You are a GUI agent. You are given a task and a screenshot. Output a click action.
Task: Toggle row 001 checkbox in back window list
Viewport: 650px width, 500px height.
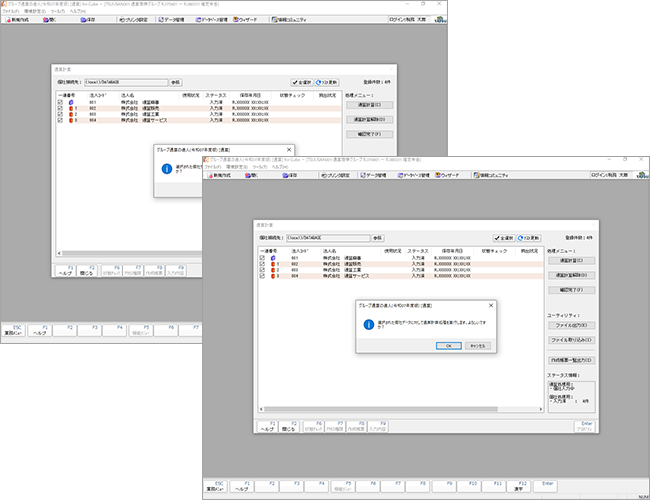click(x=60, y=102)
